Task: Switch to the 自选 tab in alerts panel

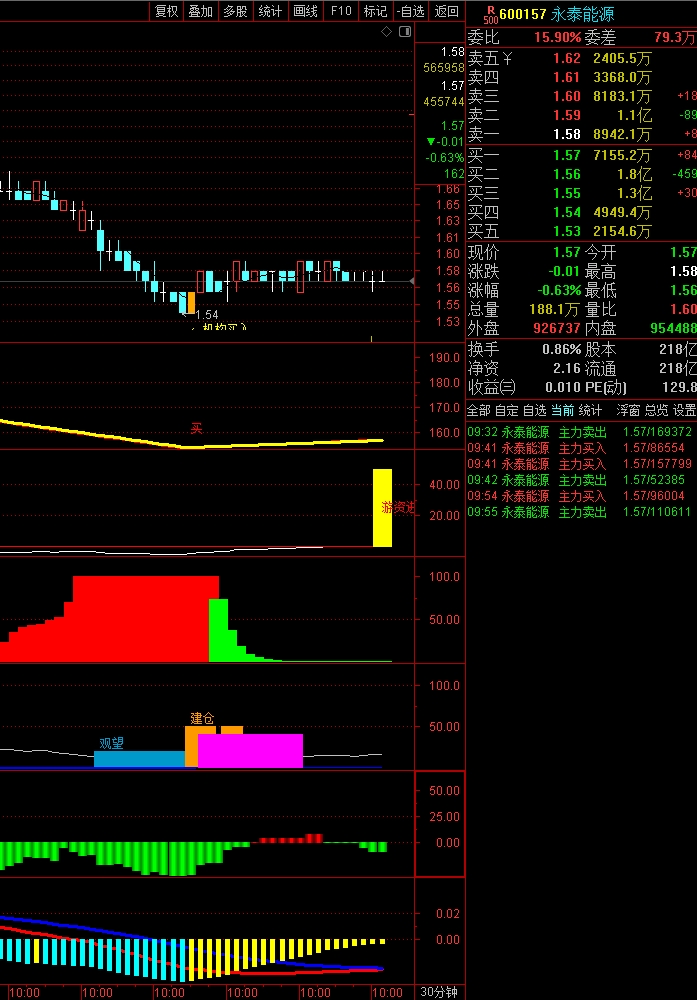Action: coord(534,410)
